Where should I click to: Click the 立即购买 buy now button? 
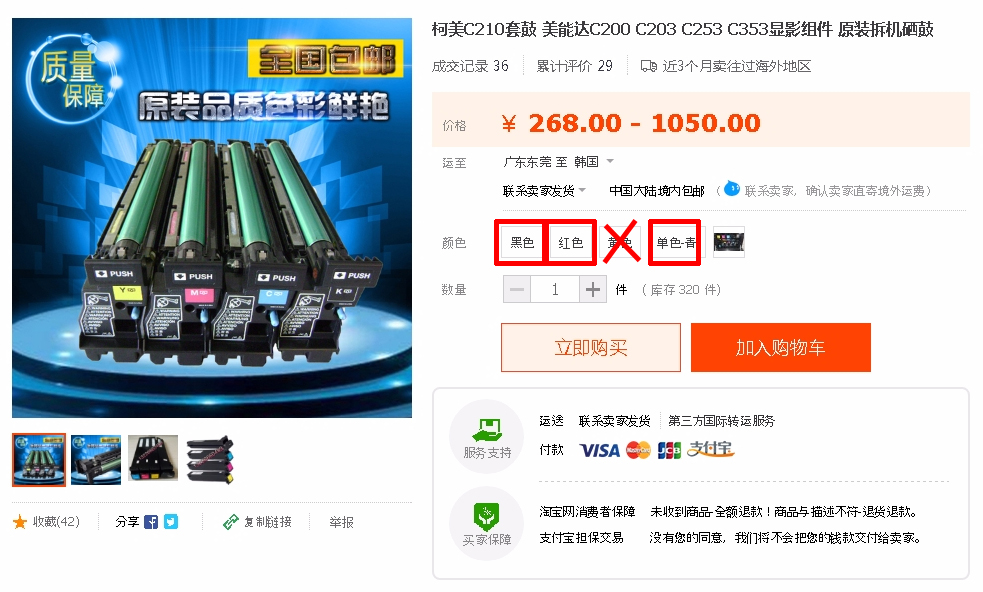coord(591,347)
